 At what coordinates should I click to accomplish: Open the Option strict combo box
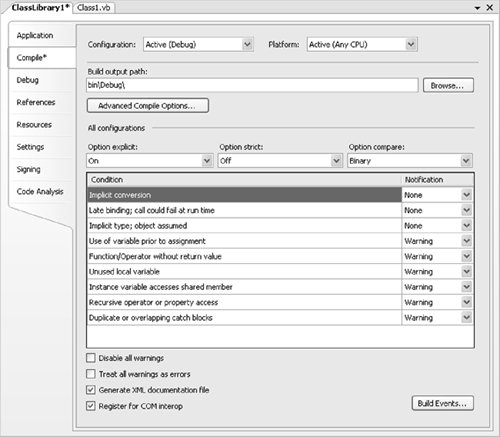tap(280, 161)
